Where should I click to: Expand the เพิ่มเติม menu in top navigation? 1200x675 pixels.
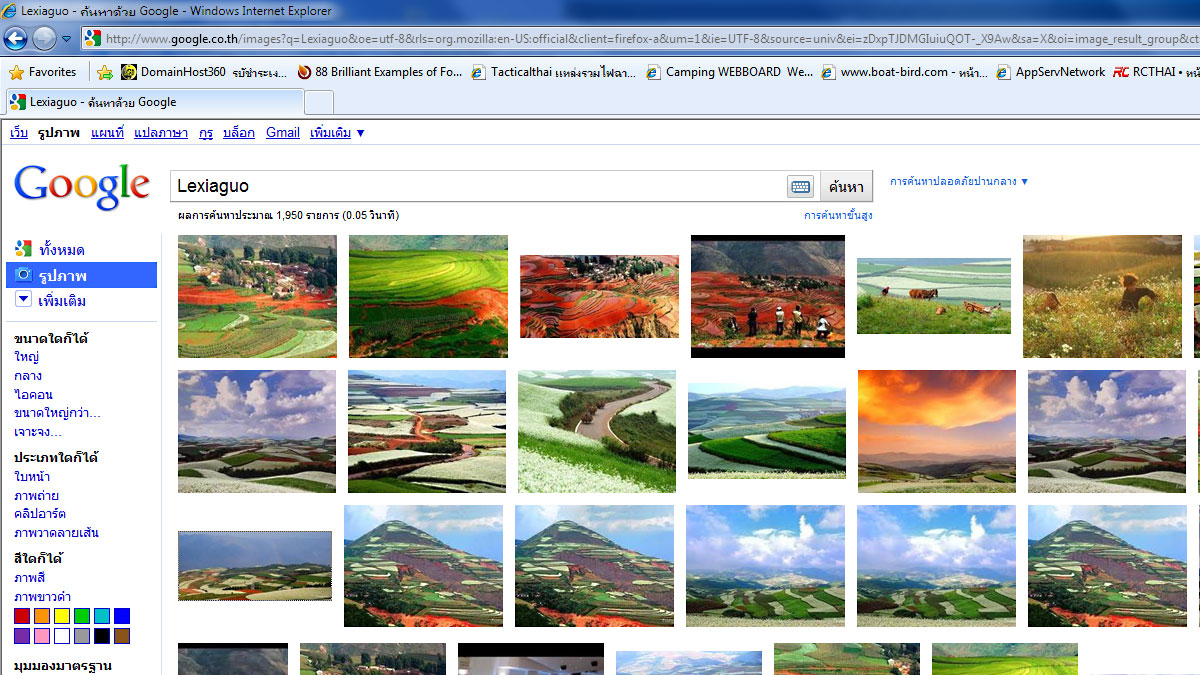337,133
